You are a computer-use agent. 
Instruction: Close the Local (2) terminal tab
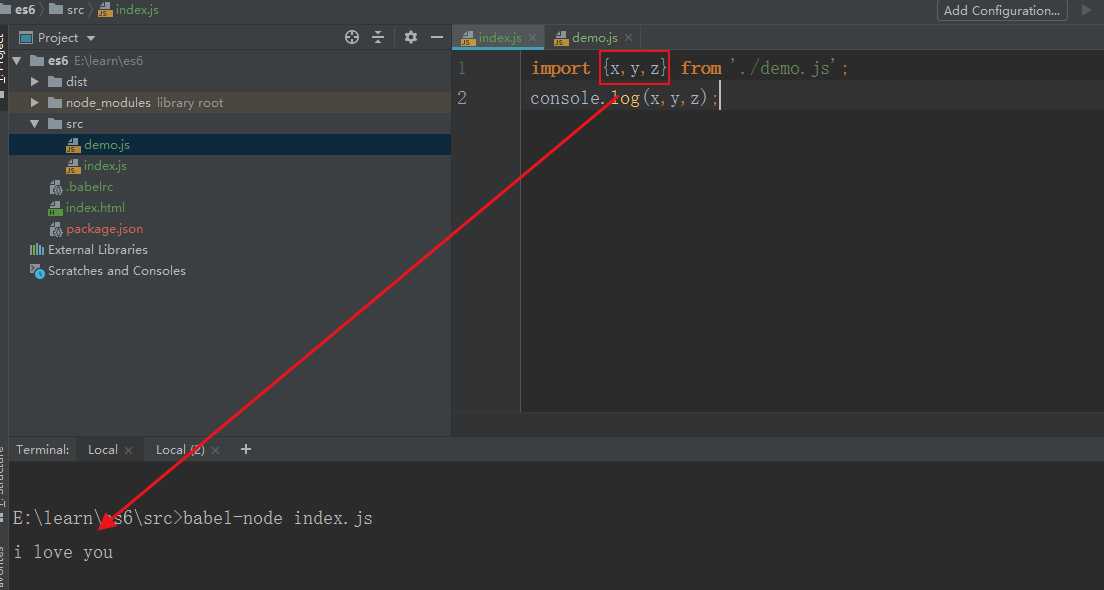[x=215, y=451]
